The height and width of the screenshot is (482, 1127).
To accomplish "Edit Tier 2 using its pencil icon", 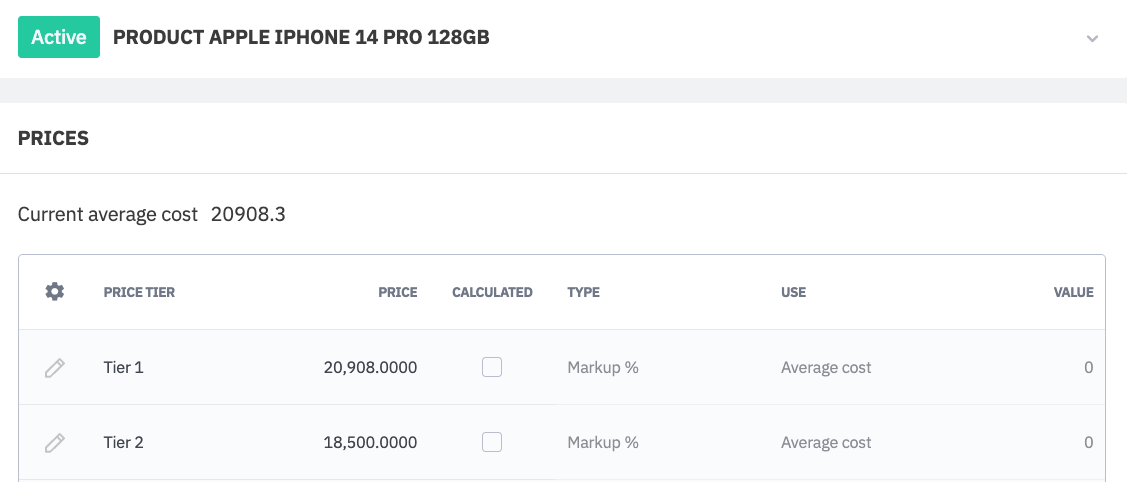I will [x=55, y=443].
